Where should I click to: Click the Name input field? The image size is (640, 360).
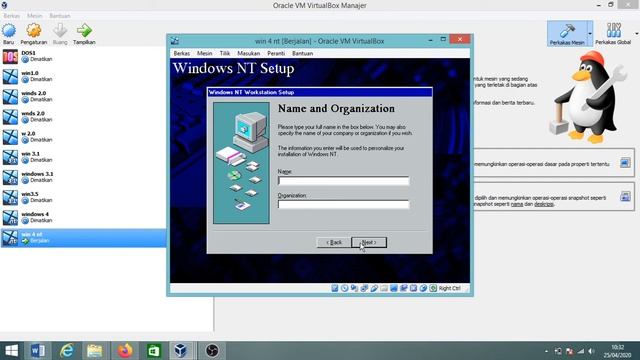pos(343,180)
